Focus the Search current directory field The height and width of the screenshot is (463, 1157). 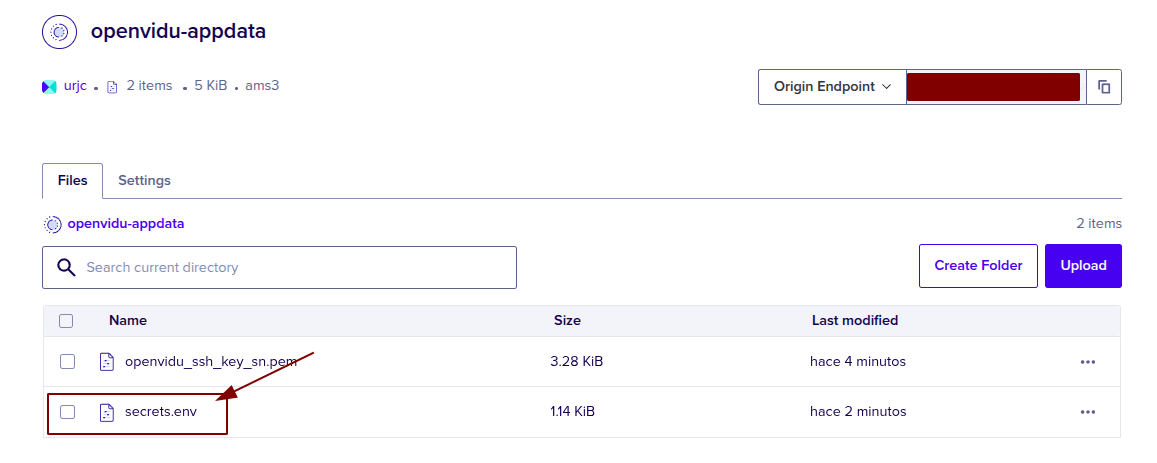(x=295, y=268)
